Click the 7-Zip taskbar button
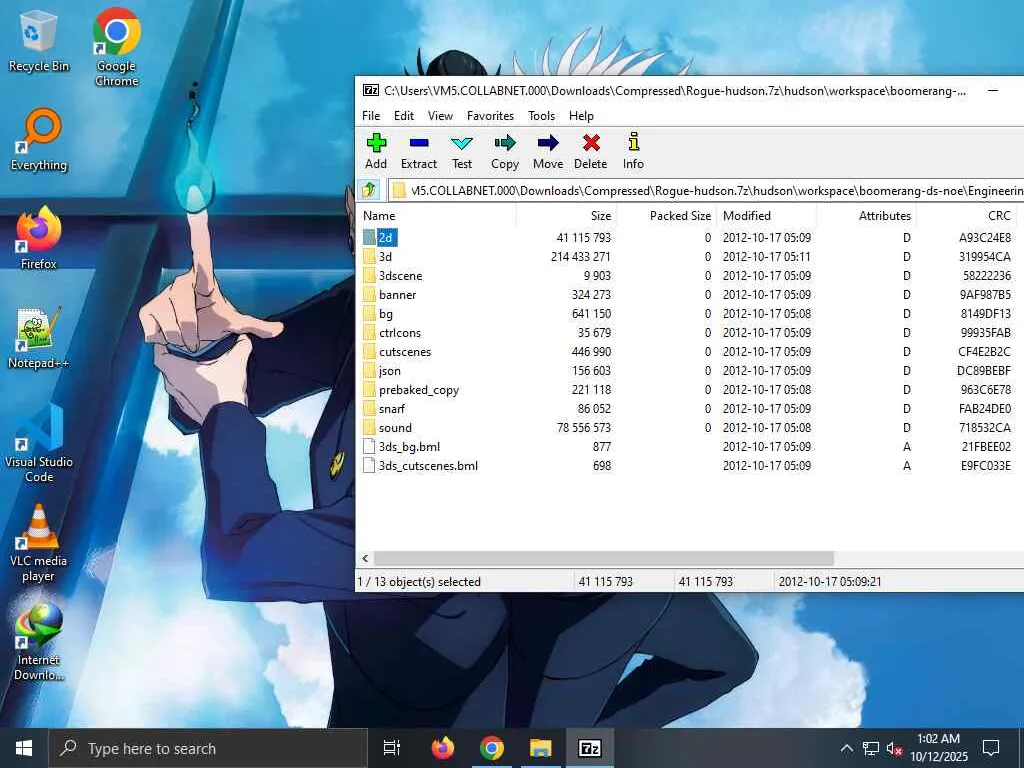Screen dimensions: 1024x768 [x=590, y=748]
